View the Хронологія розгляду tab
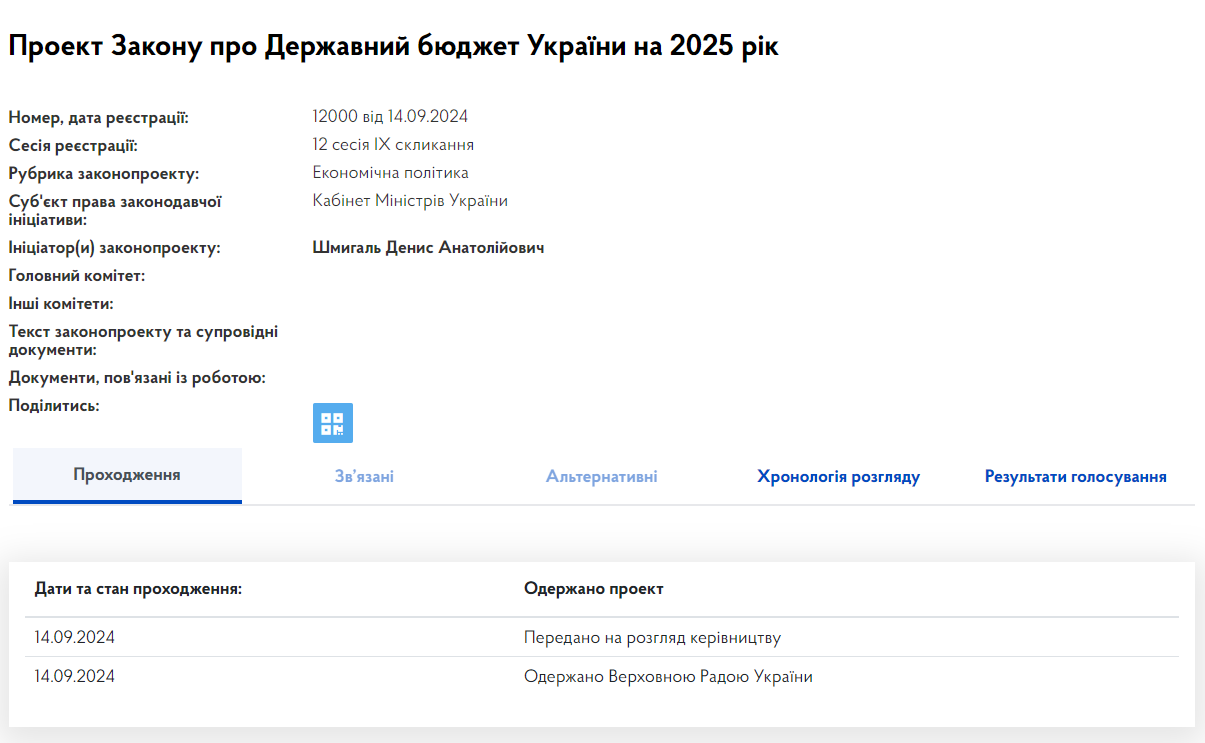 [839, 476]
